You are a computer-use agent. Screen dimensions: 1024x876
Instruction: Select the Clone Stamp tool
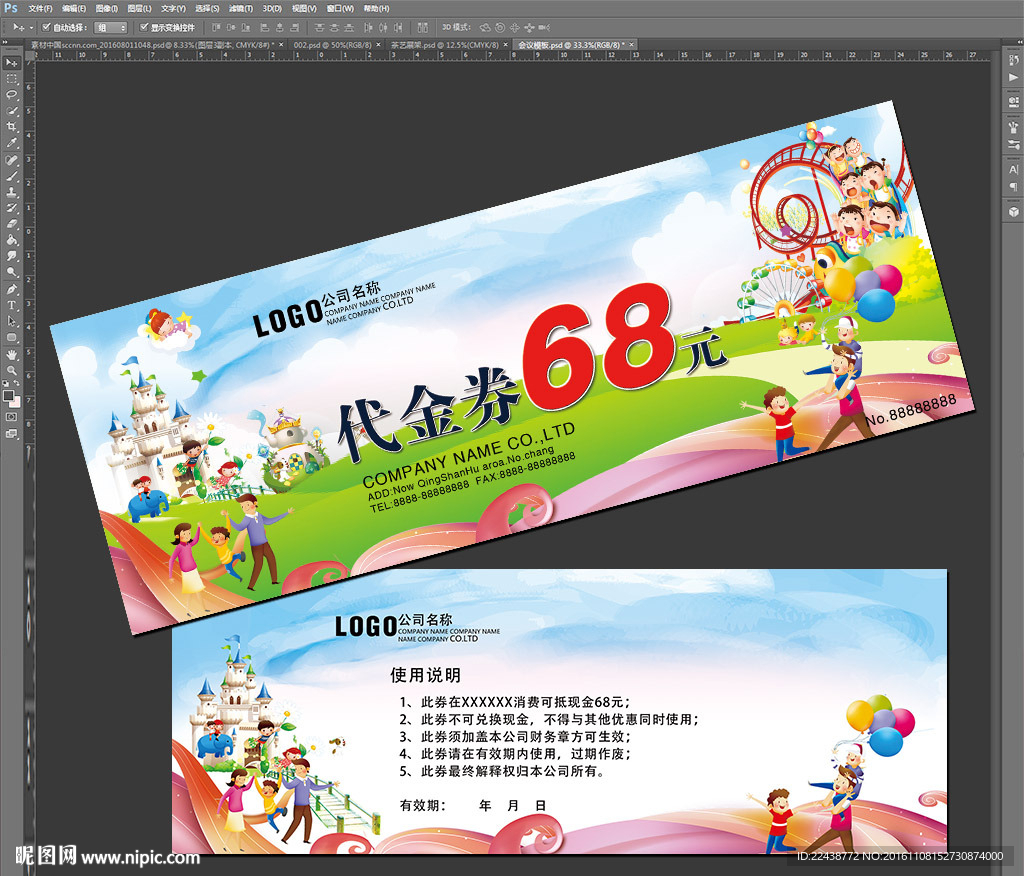(x=12, y=191)
